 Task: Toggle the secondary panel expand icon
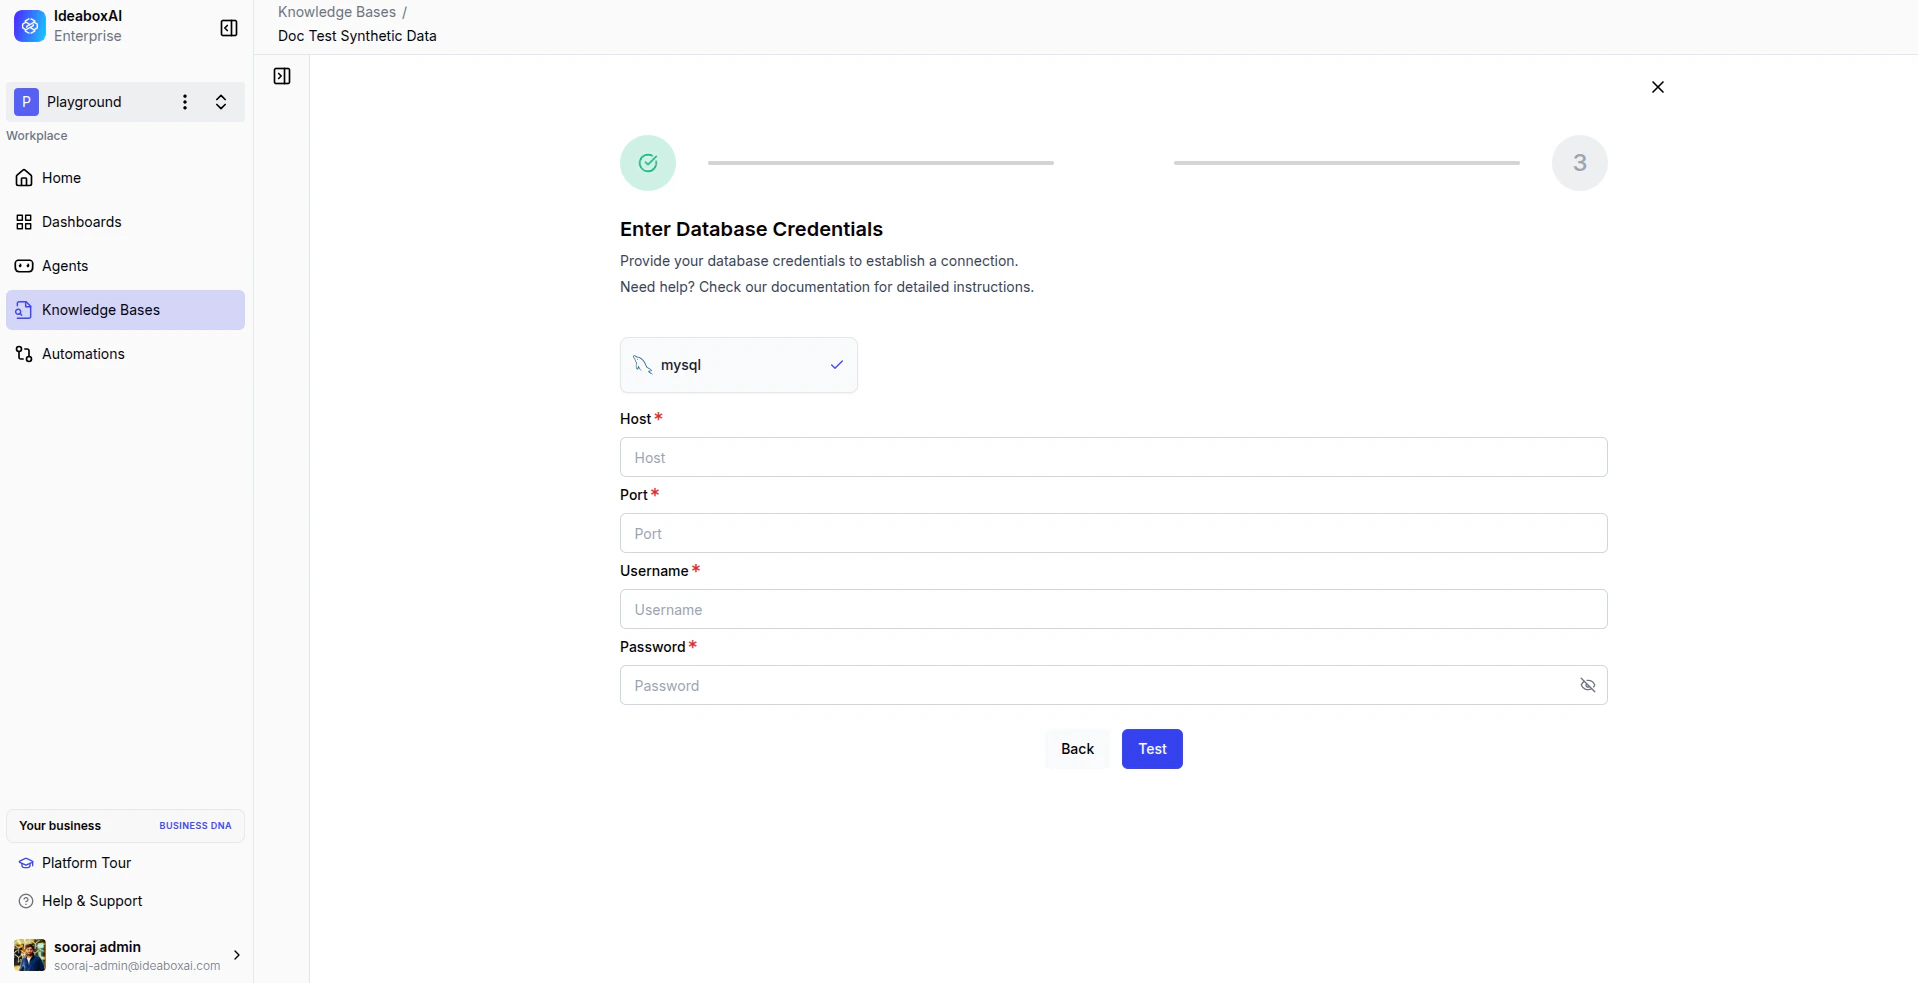coord(282,76)
